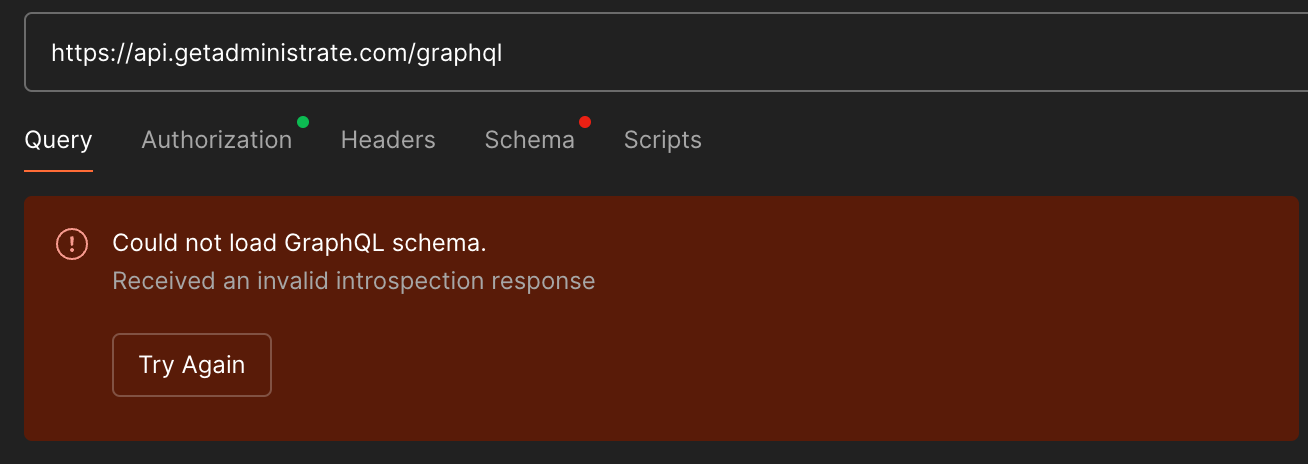Click the 'Could not load GraphQL schema.' heading

click(299, 244)
